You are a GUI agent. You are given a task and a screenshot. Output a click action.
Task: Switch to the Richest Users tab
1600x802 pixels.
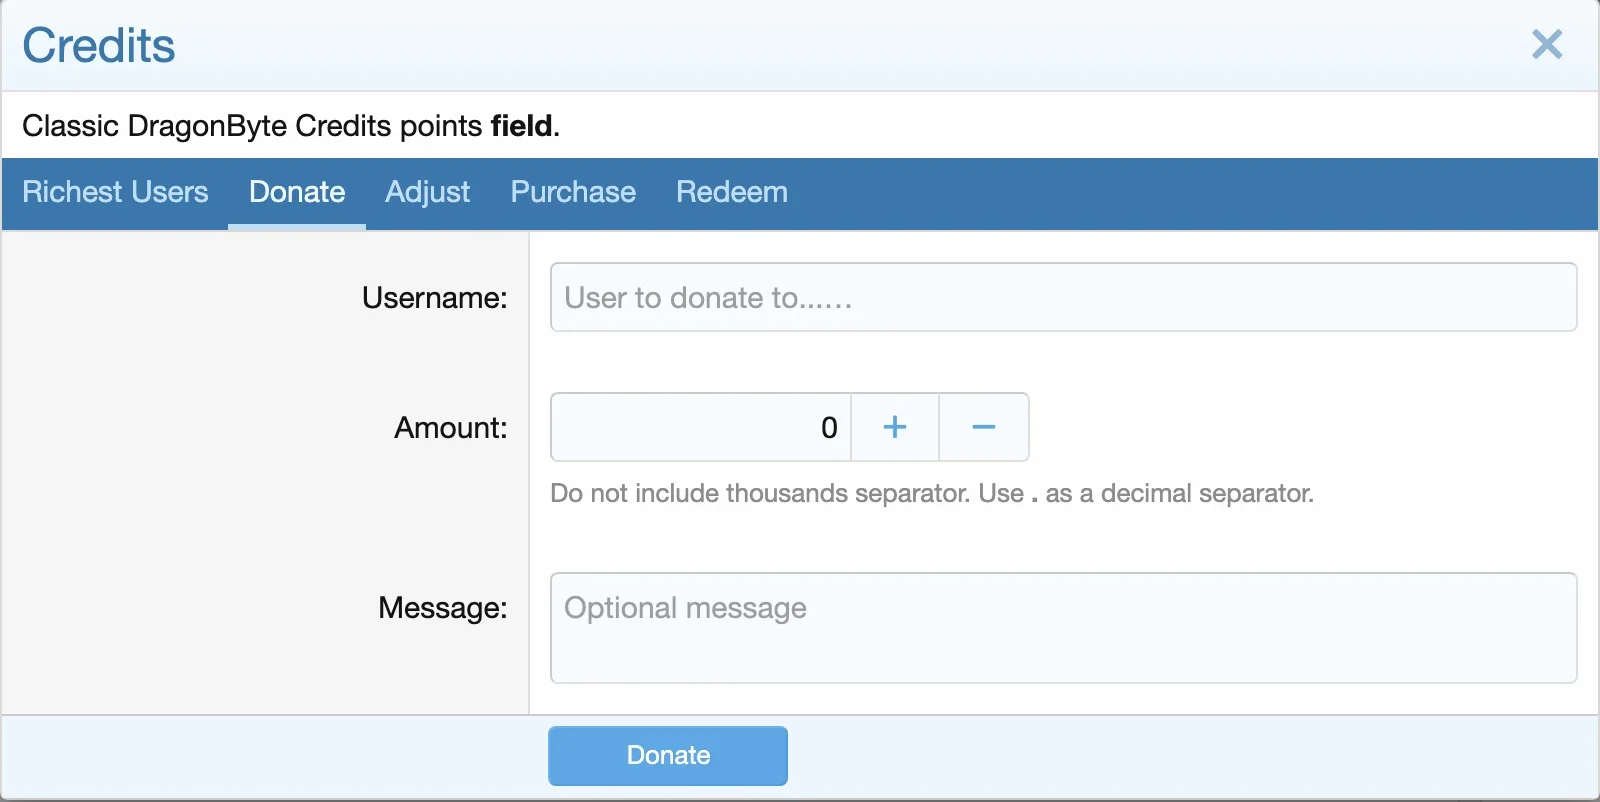[x=115, y=192]
